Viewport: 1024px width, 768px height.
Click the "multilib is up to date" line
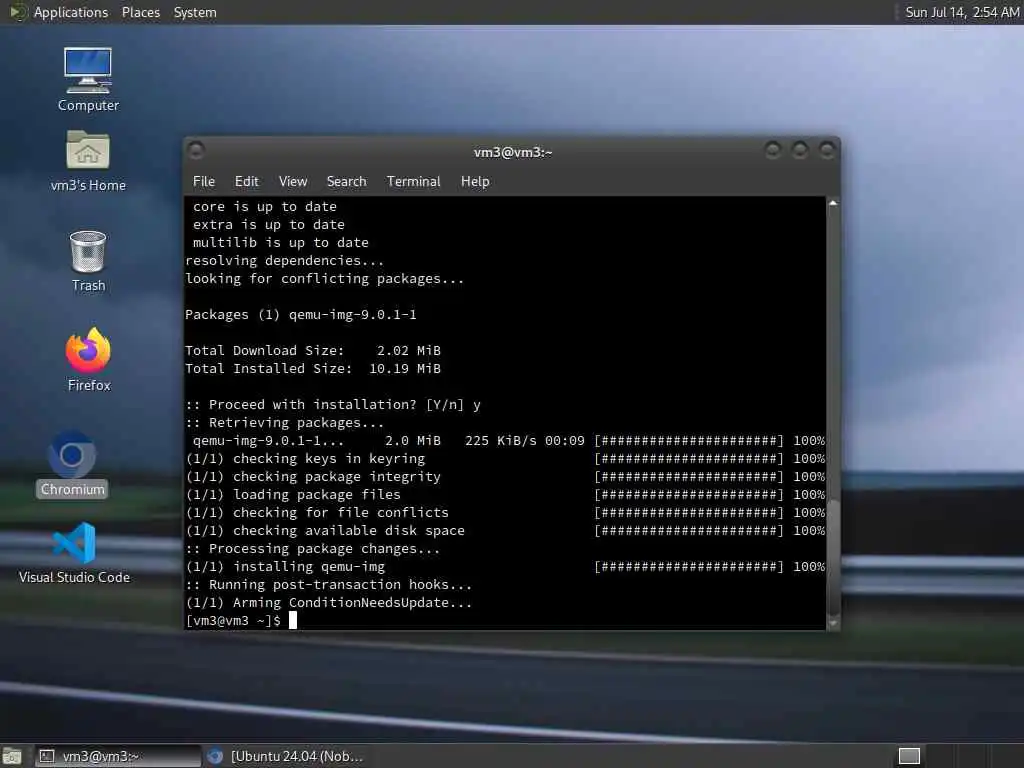coord(281,243)
